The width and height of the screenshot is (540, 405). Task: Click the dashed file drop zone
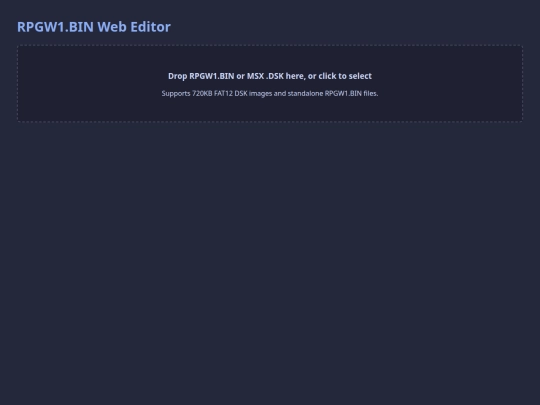point(270,83)
